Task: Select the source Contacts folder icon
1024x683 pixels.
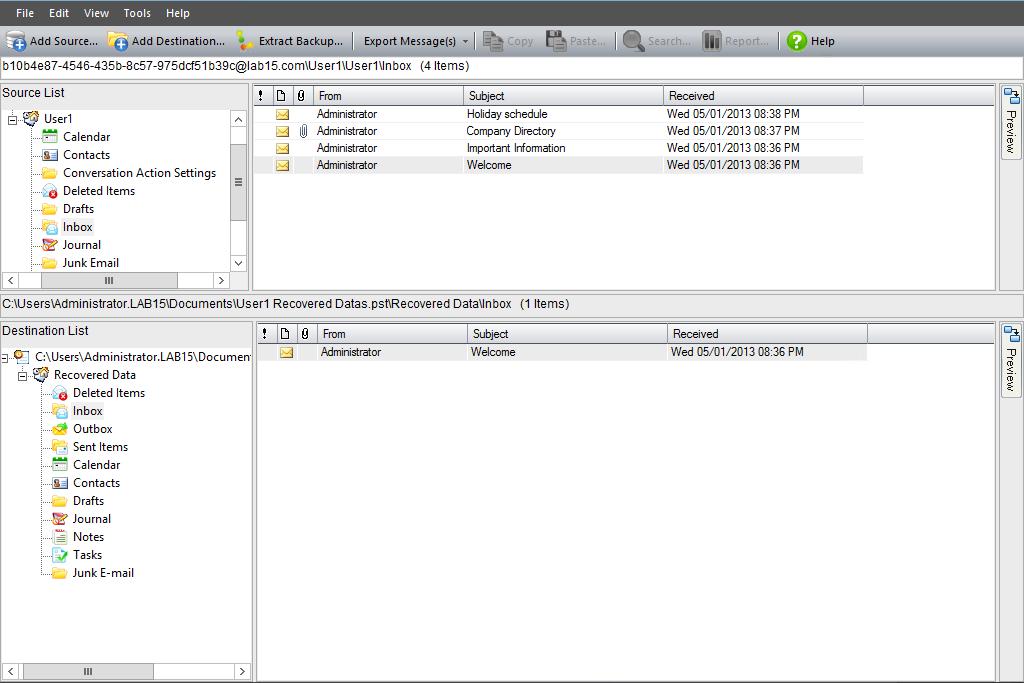Action: tap(50, 155)
